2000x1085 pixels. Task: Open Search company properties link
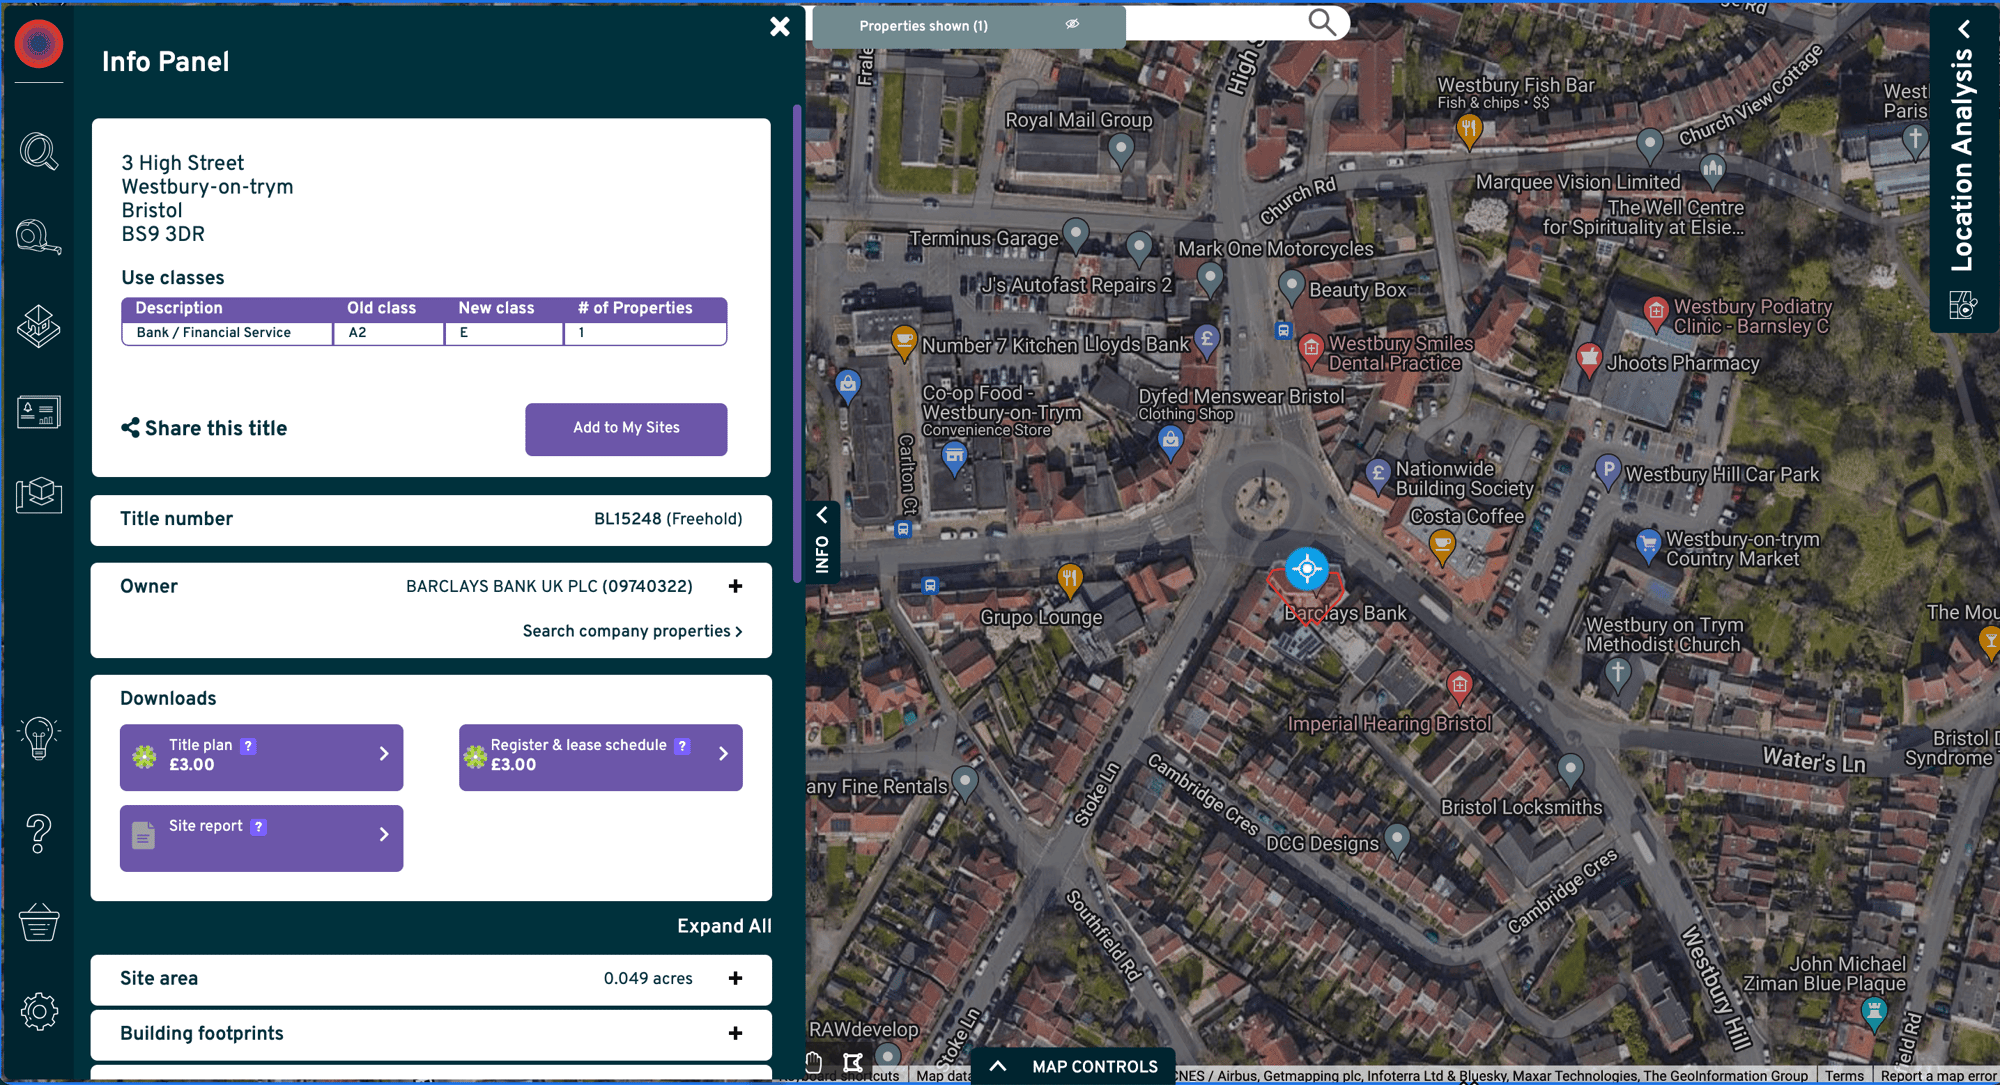[632, 632]
